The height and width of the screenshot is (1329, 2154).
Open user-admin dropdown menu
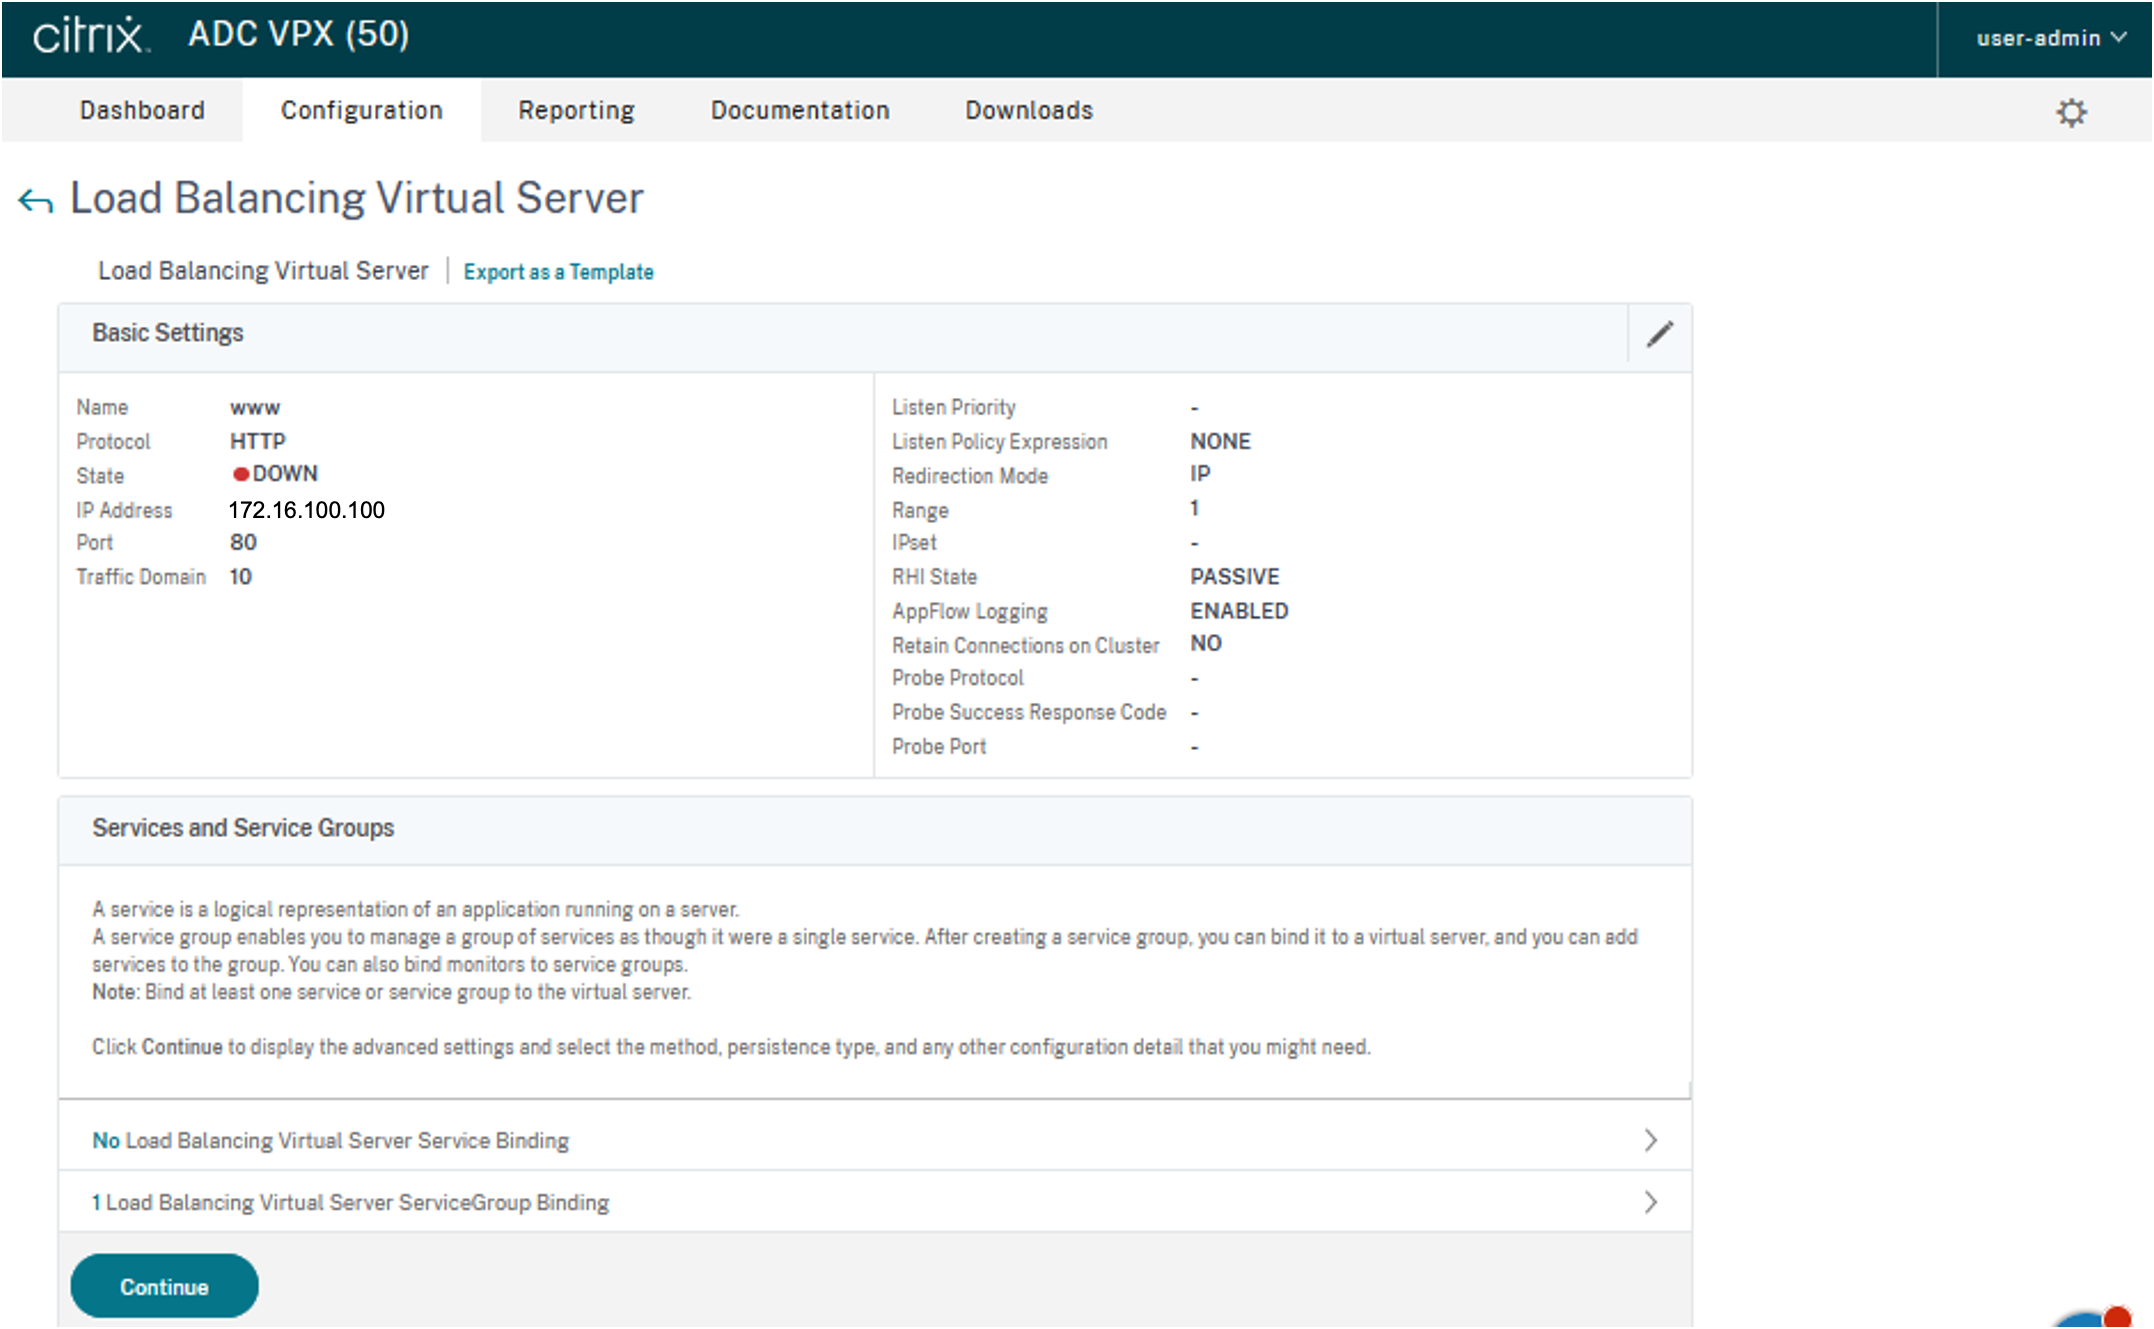click(2050, 38)
